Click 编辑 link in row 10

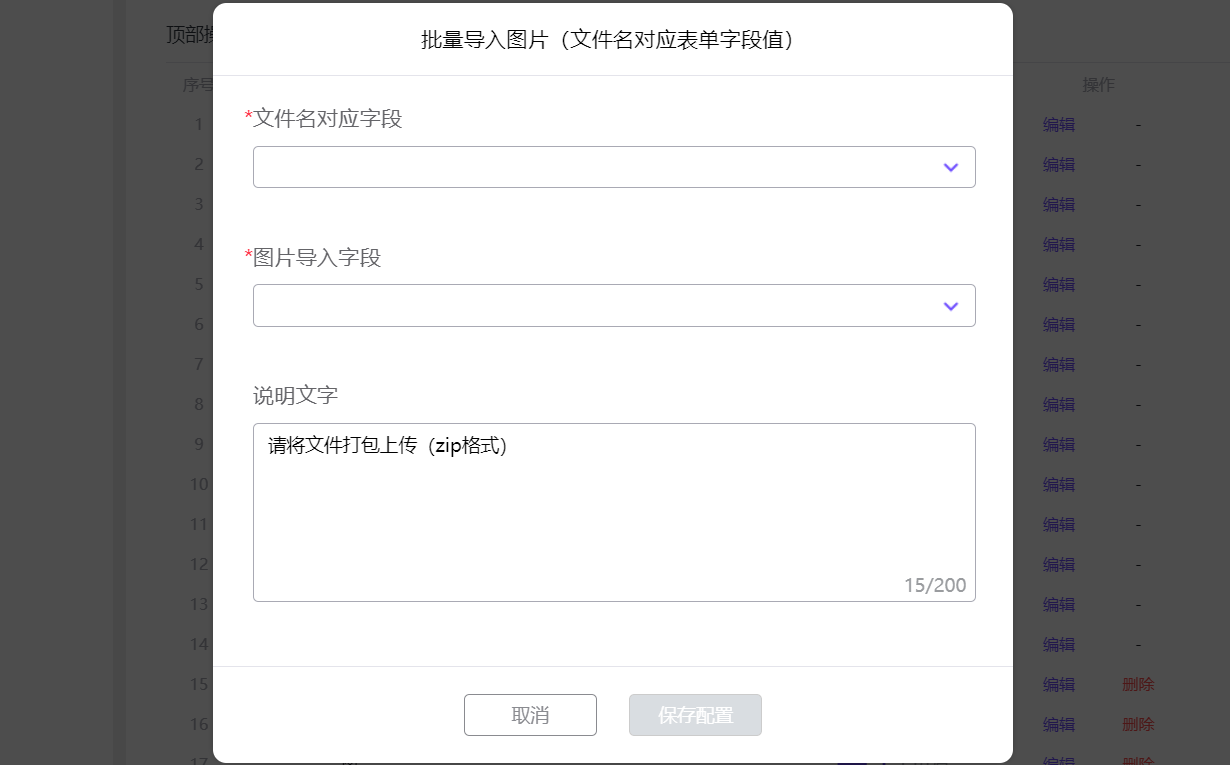point(1059,485)
